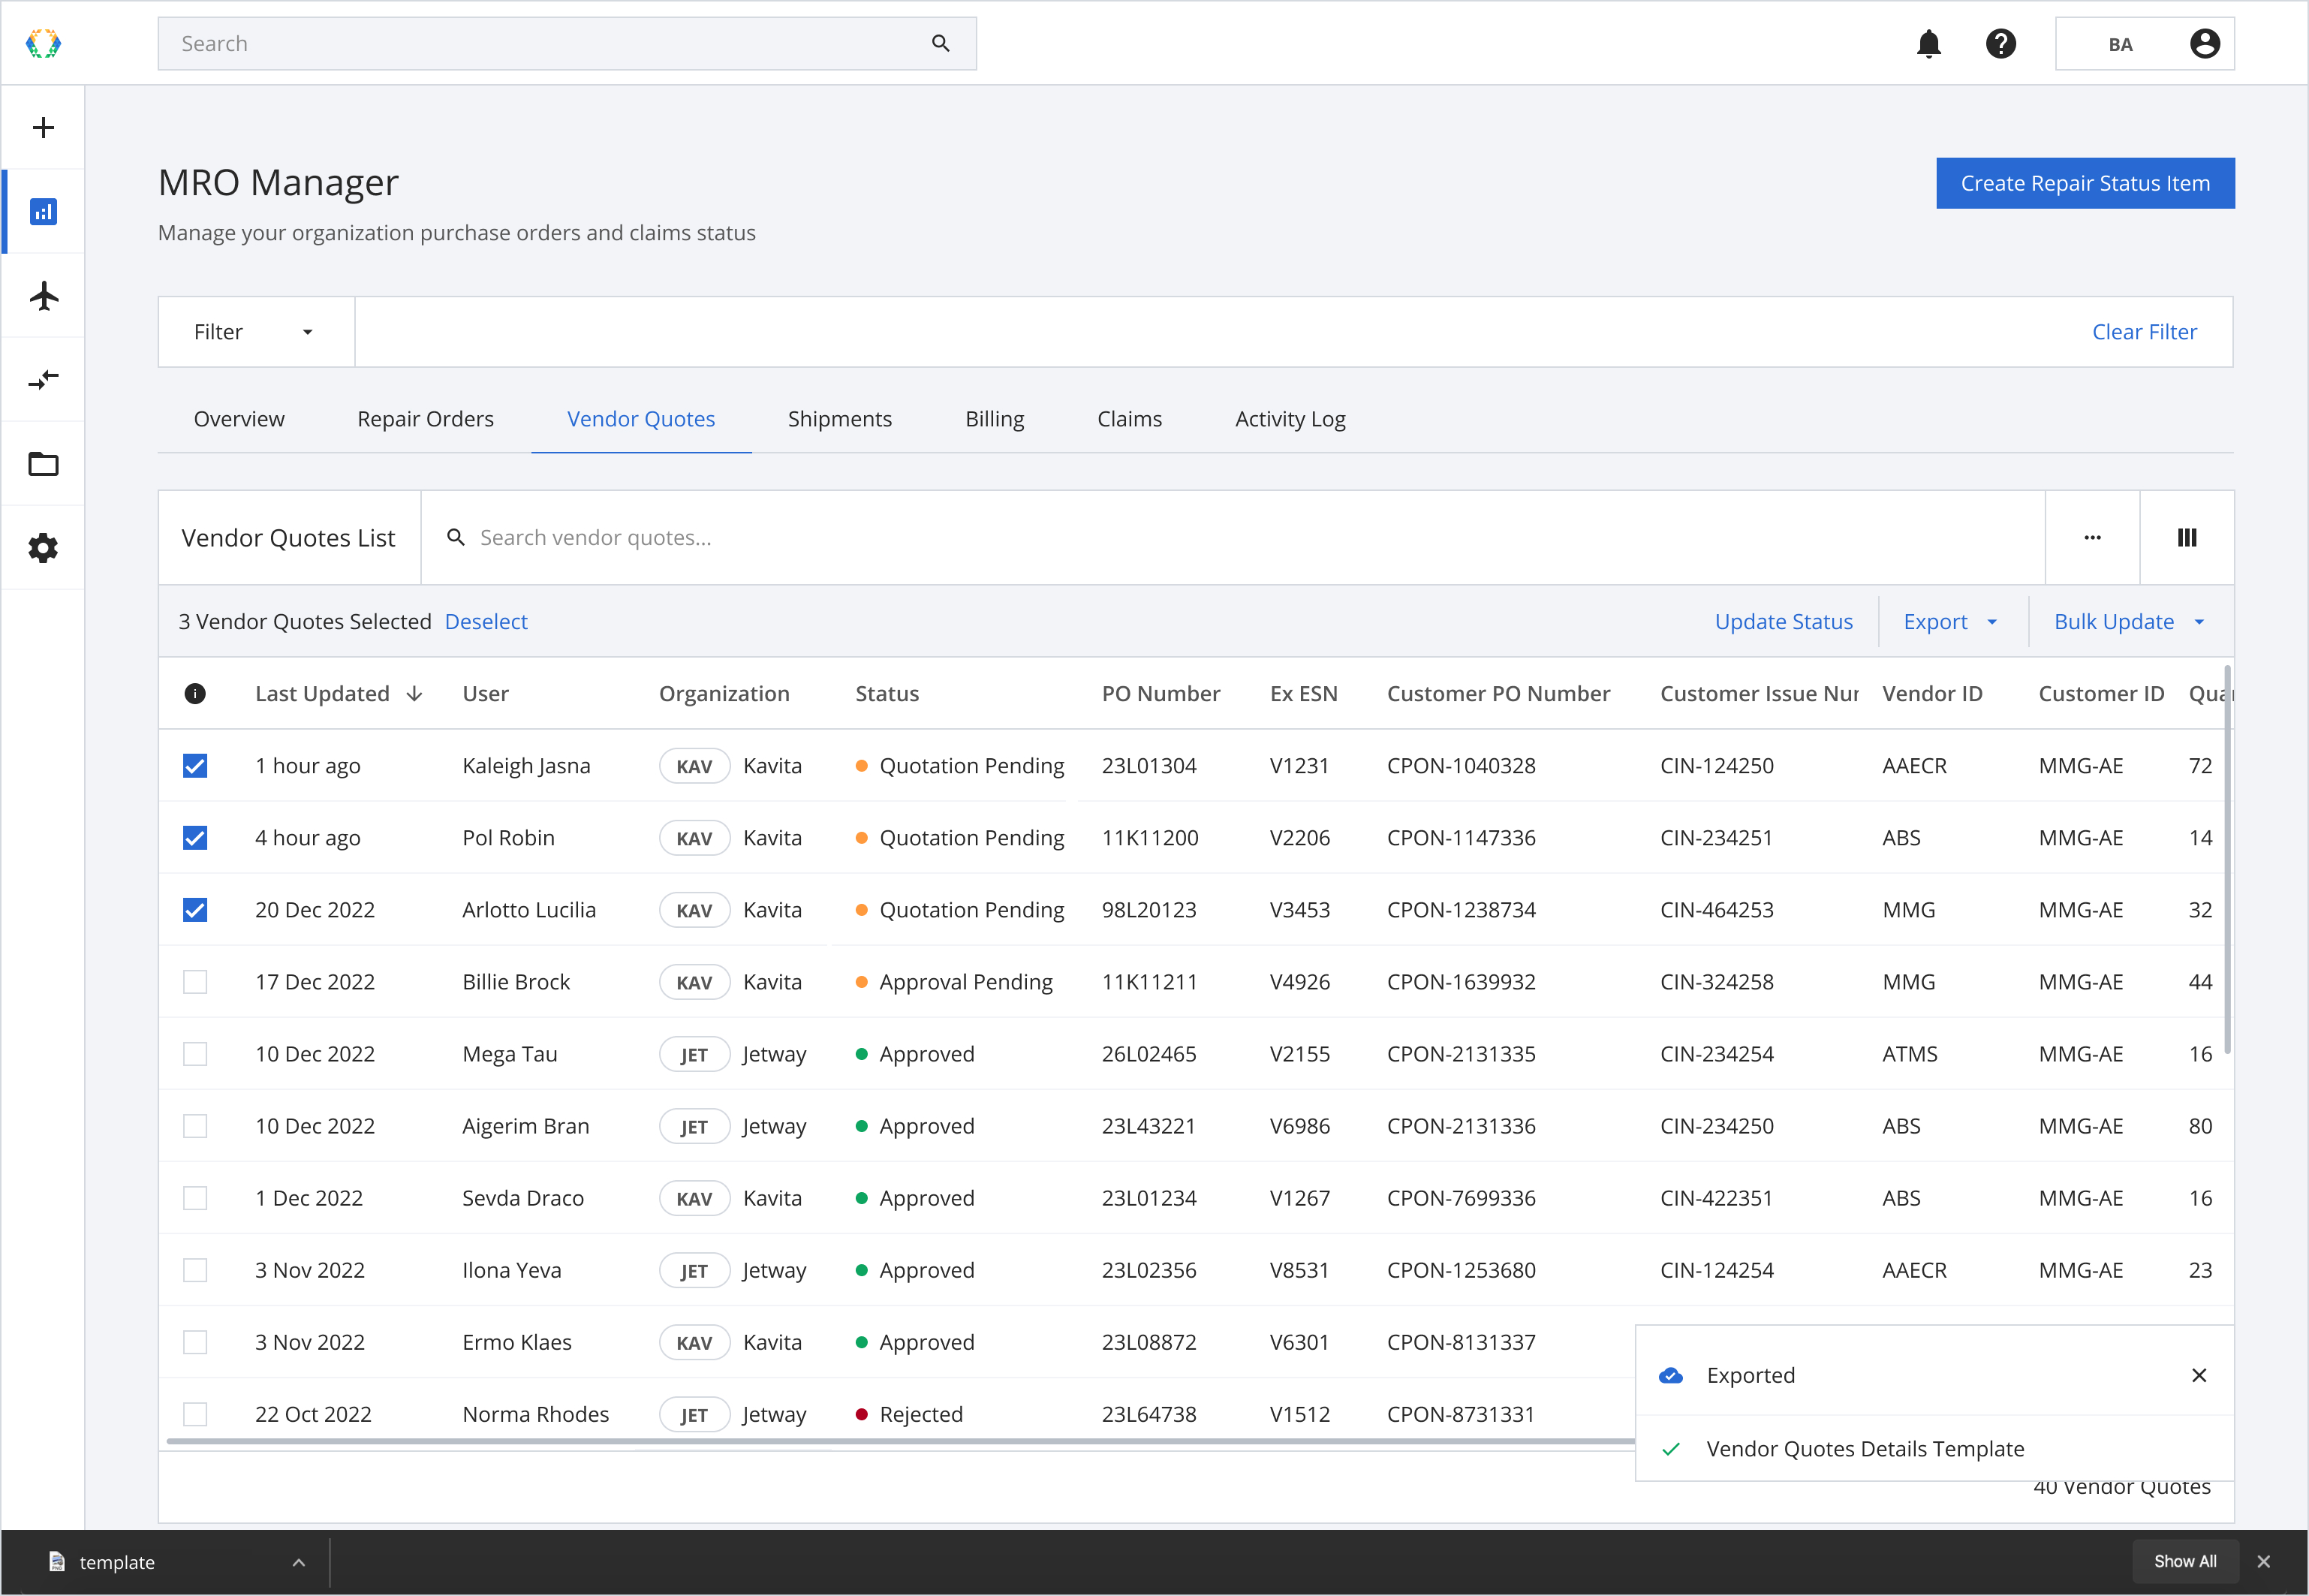Click the table horizontal scrollbar
This screenshot has width=2309, height=1596.
click(900, 1442)
